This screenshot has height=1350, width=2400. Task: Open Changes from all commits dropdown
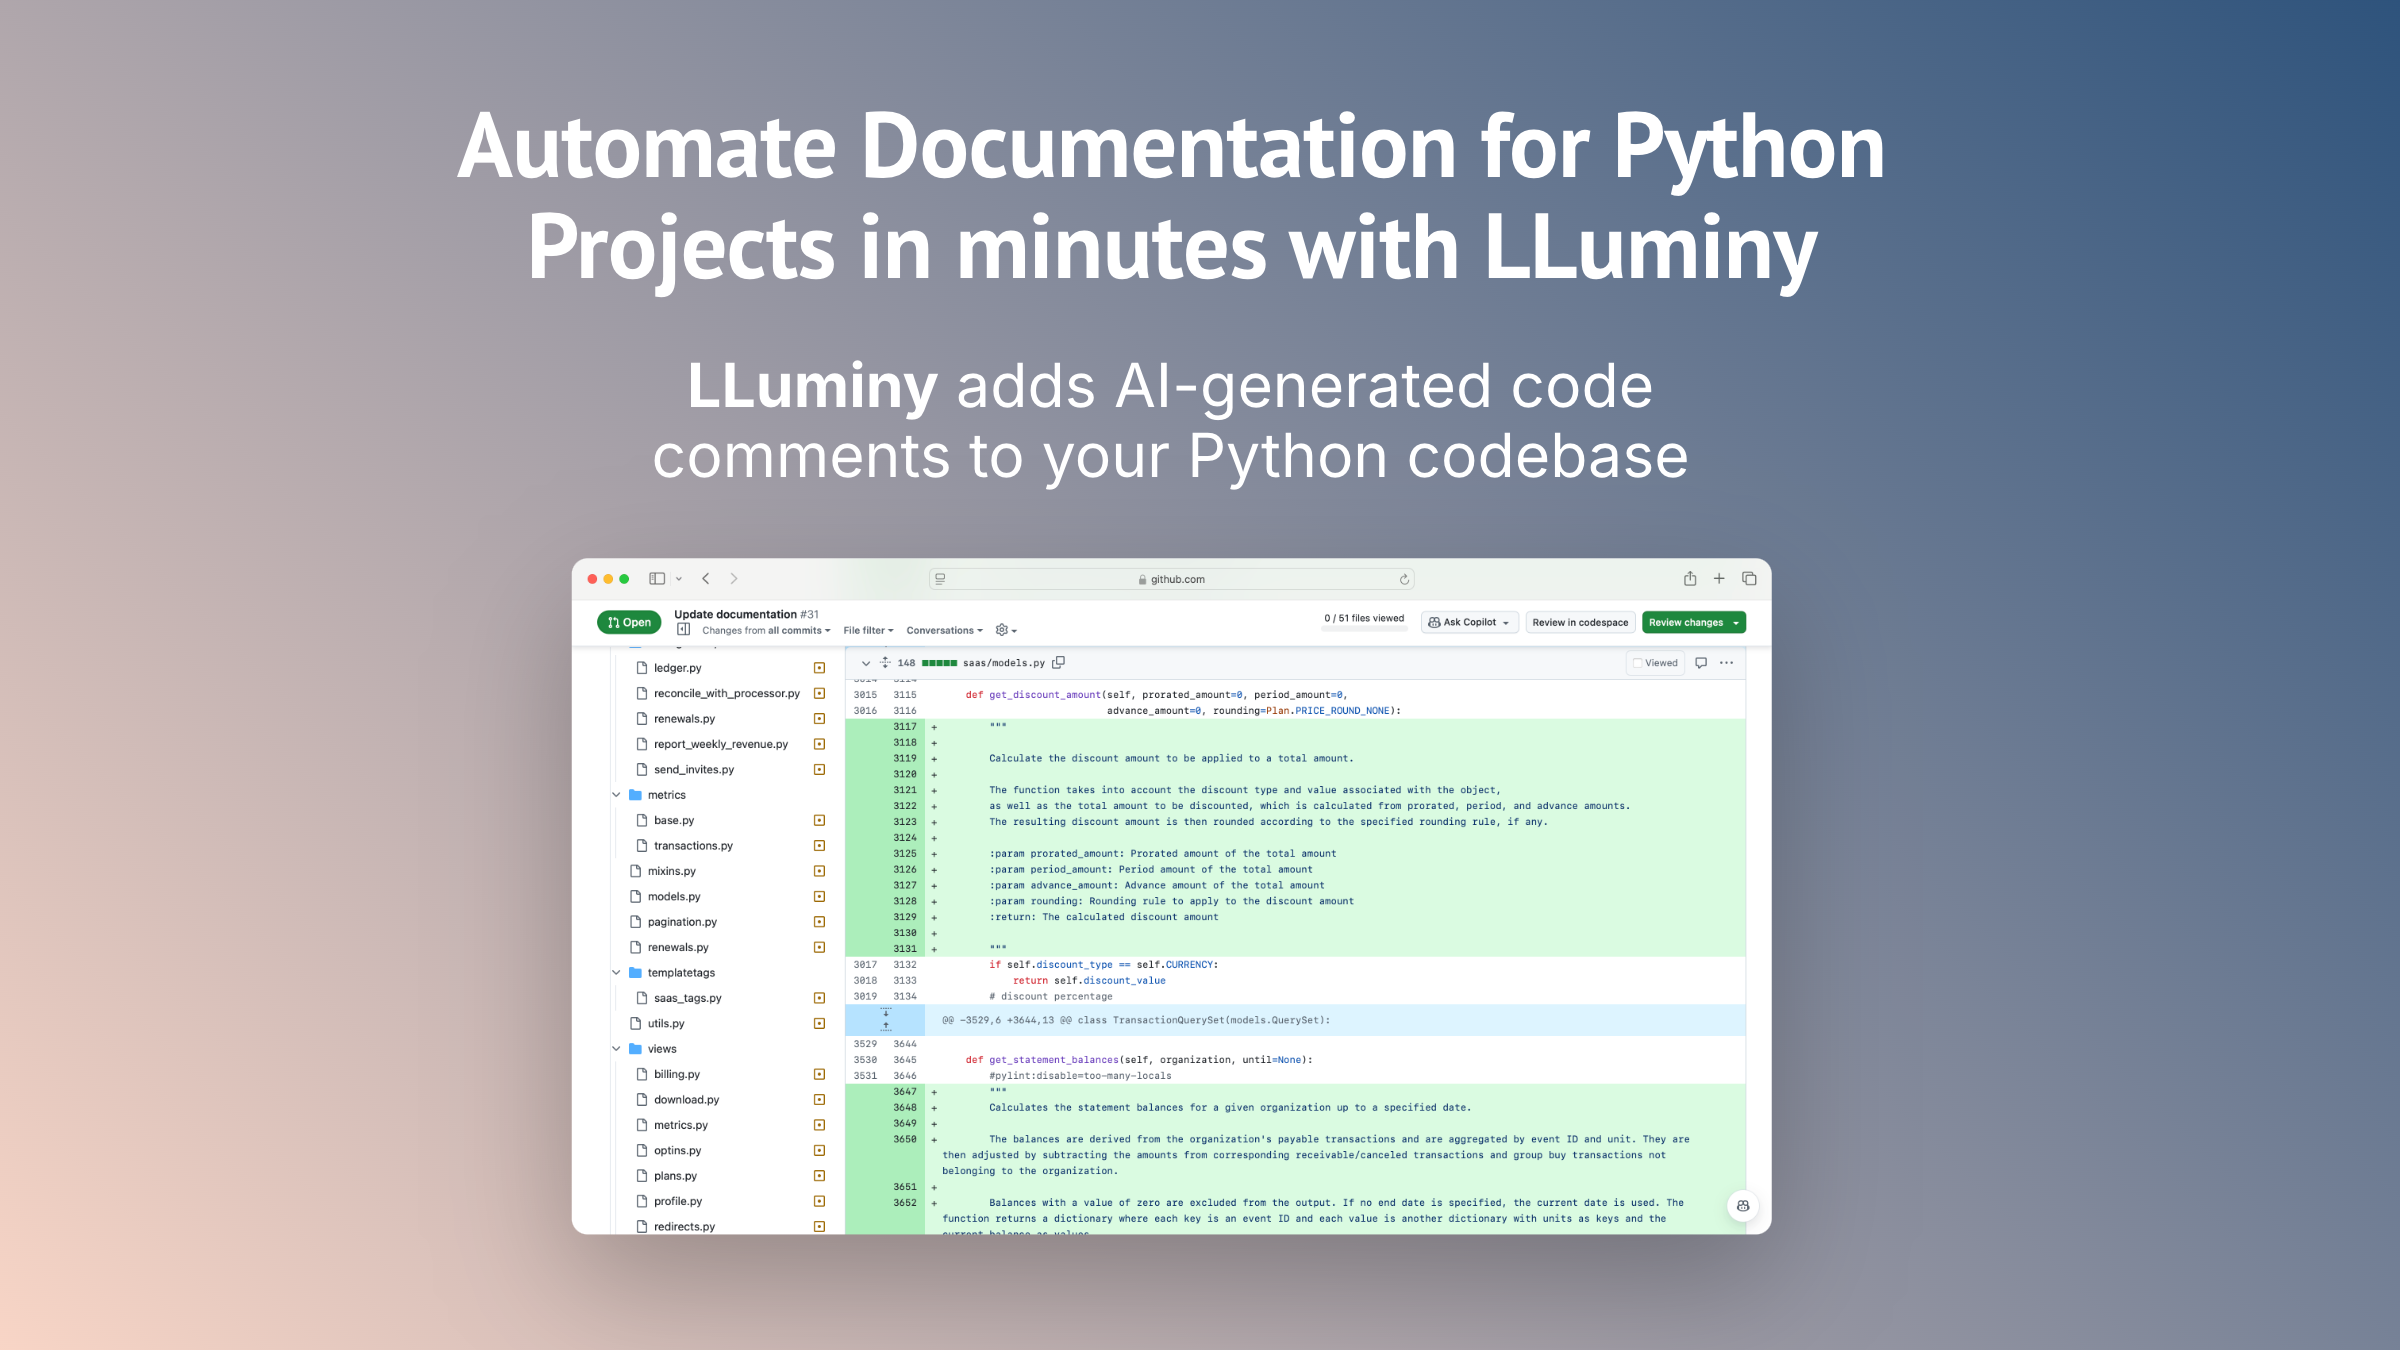point(766,631)
